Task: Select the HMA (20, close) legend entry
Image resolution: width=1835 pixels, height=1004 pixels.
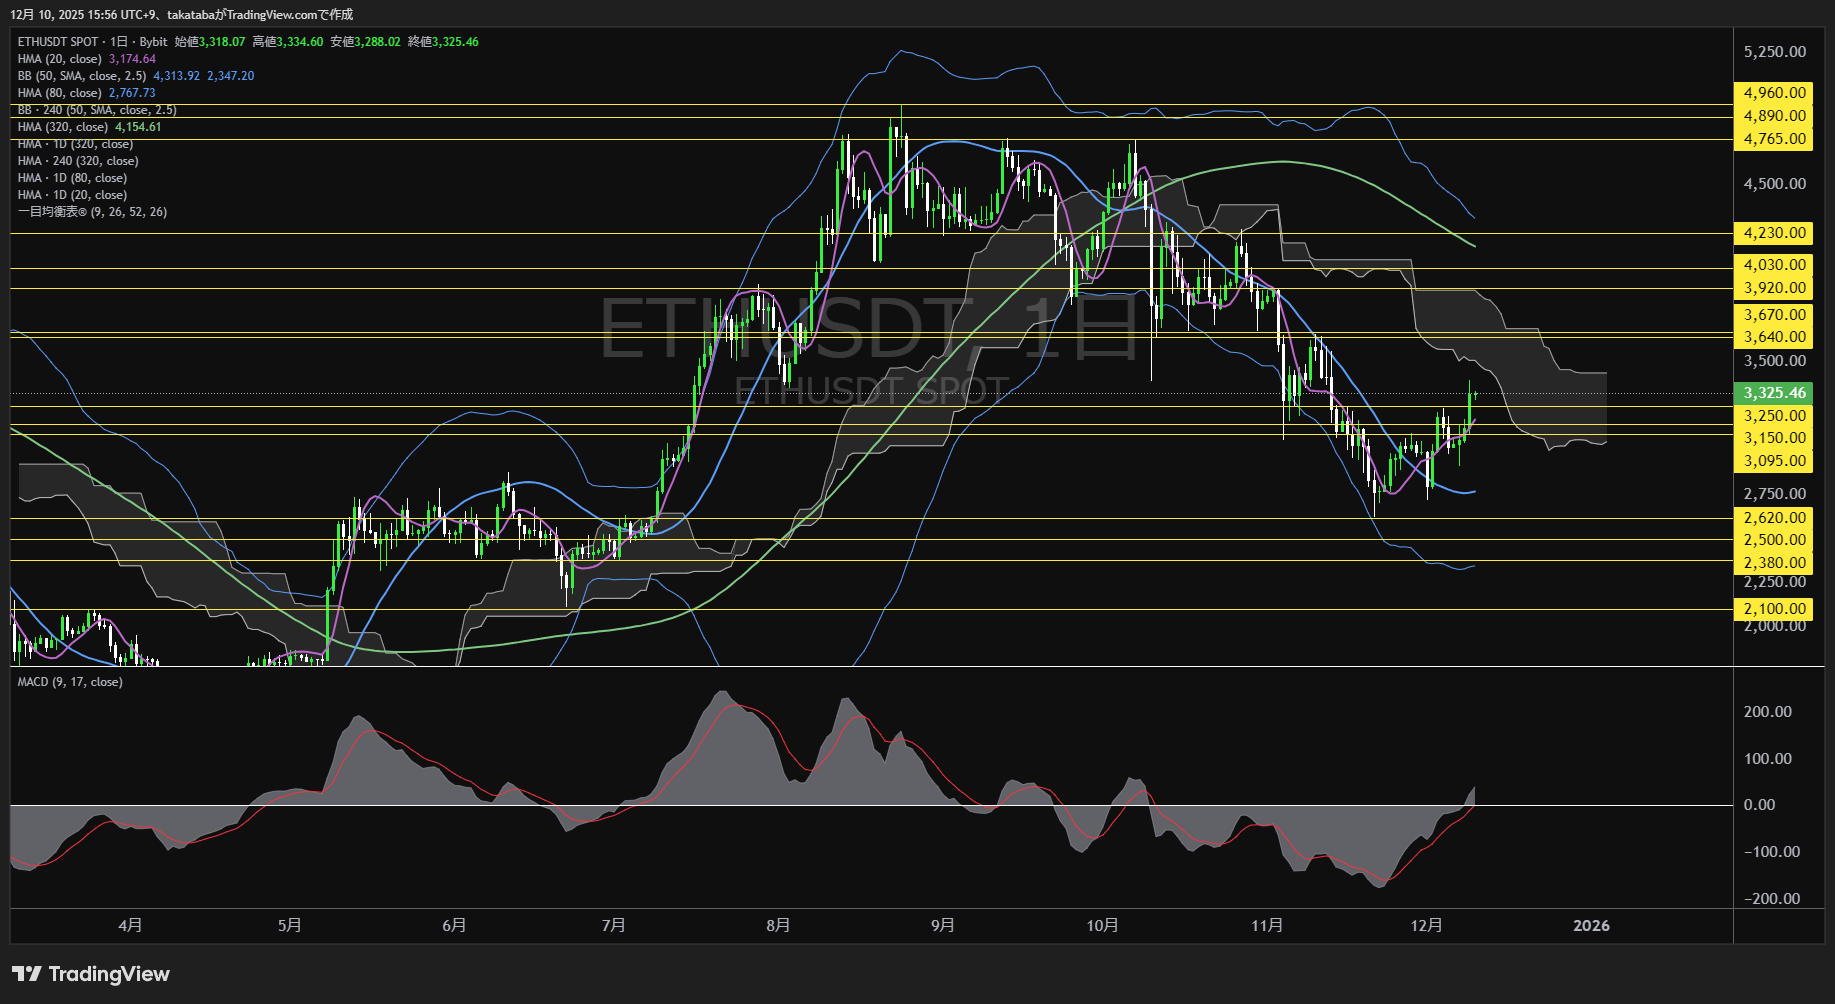Action: click(x=60, y=59)
